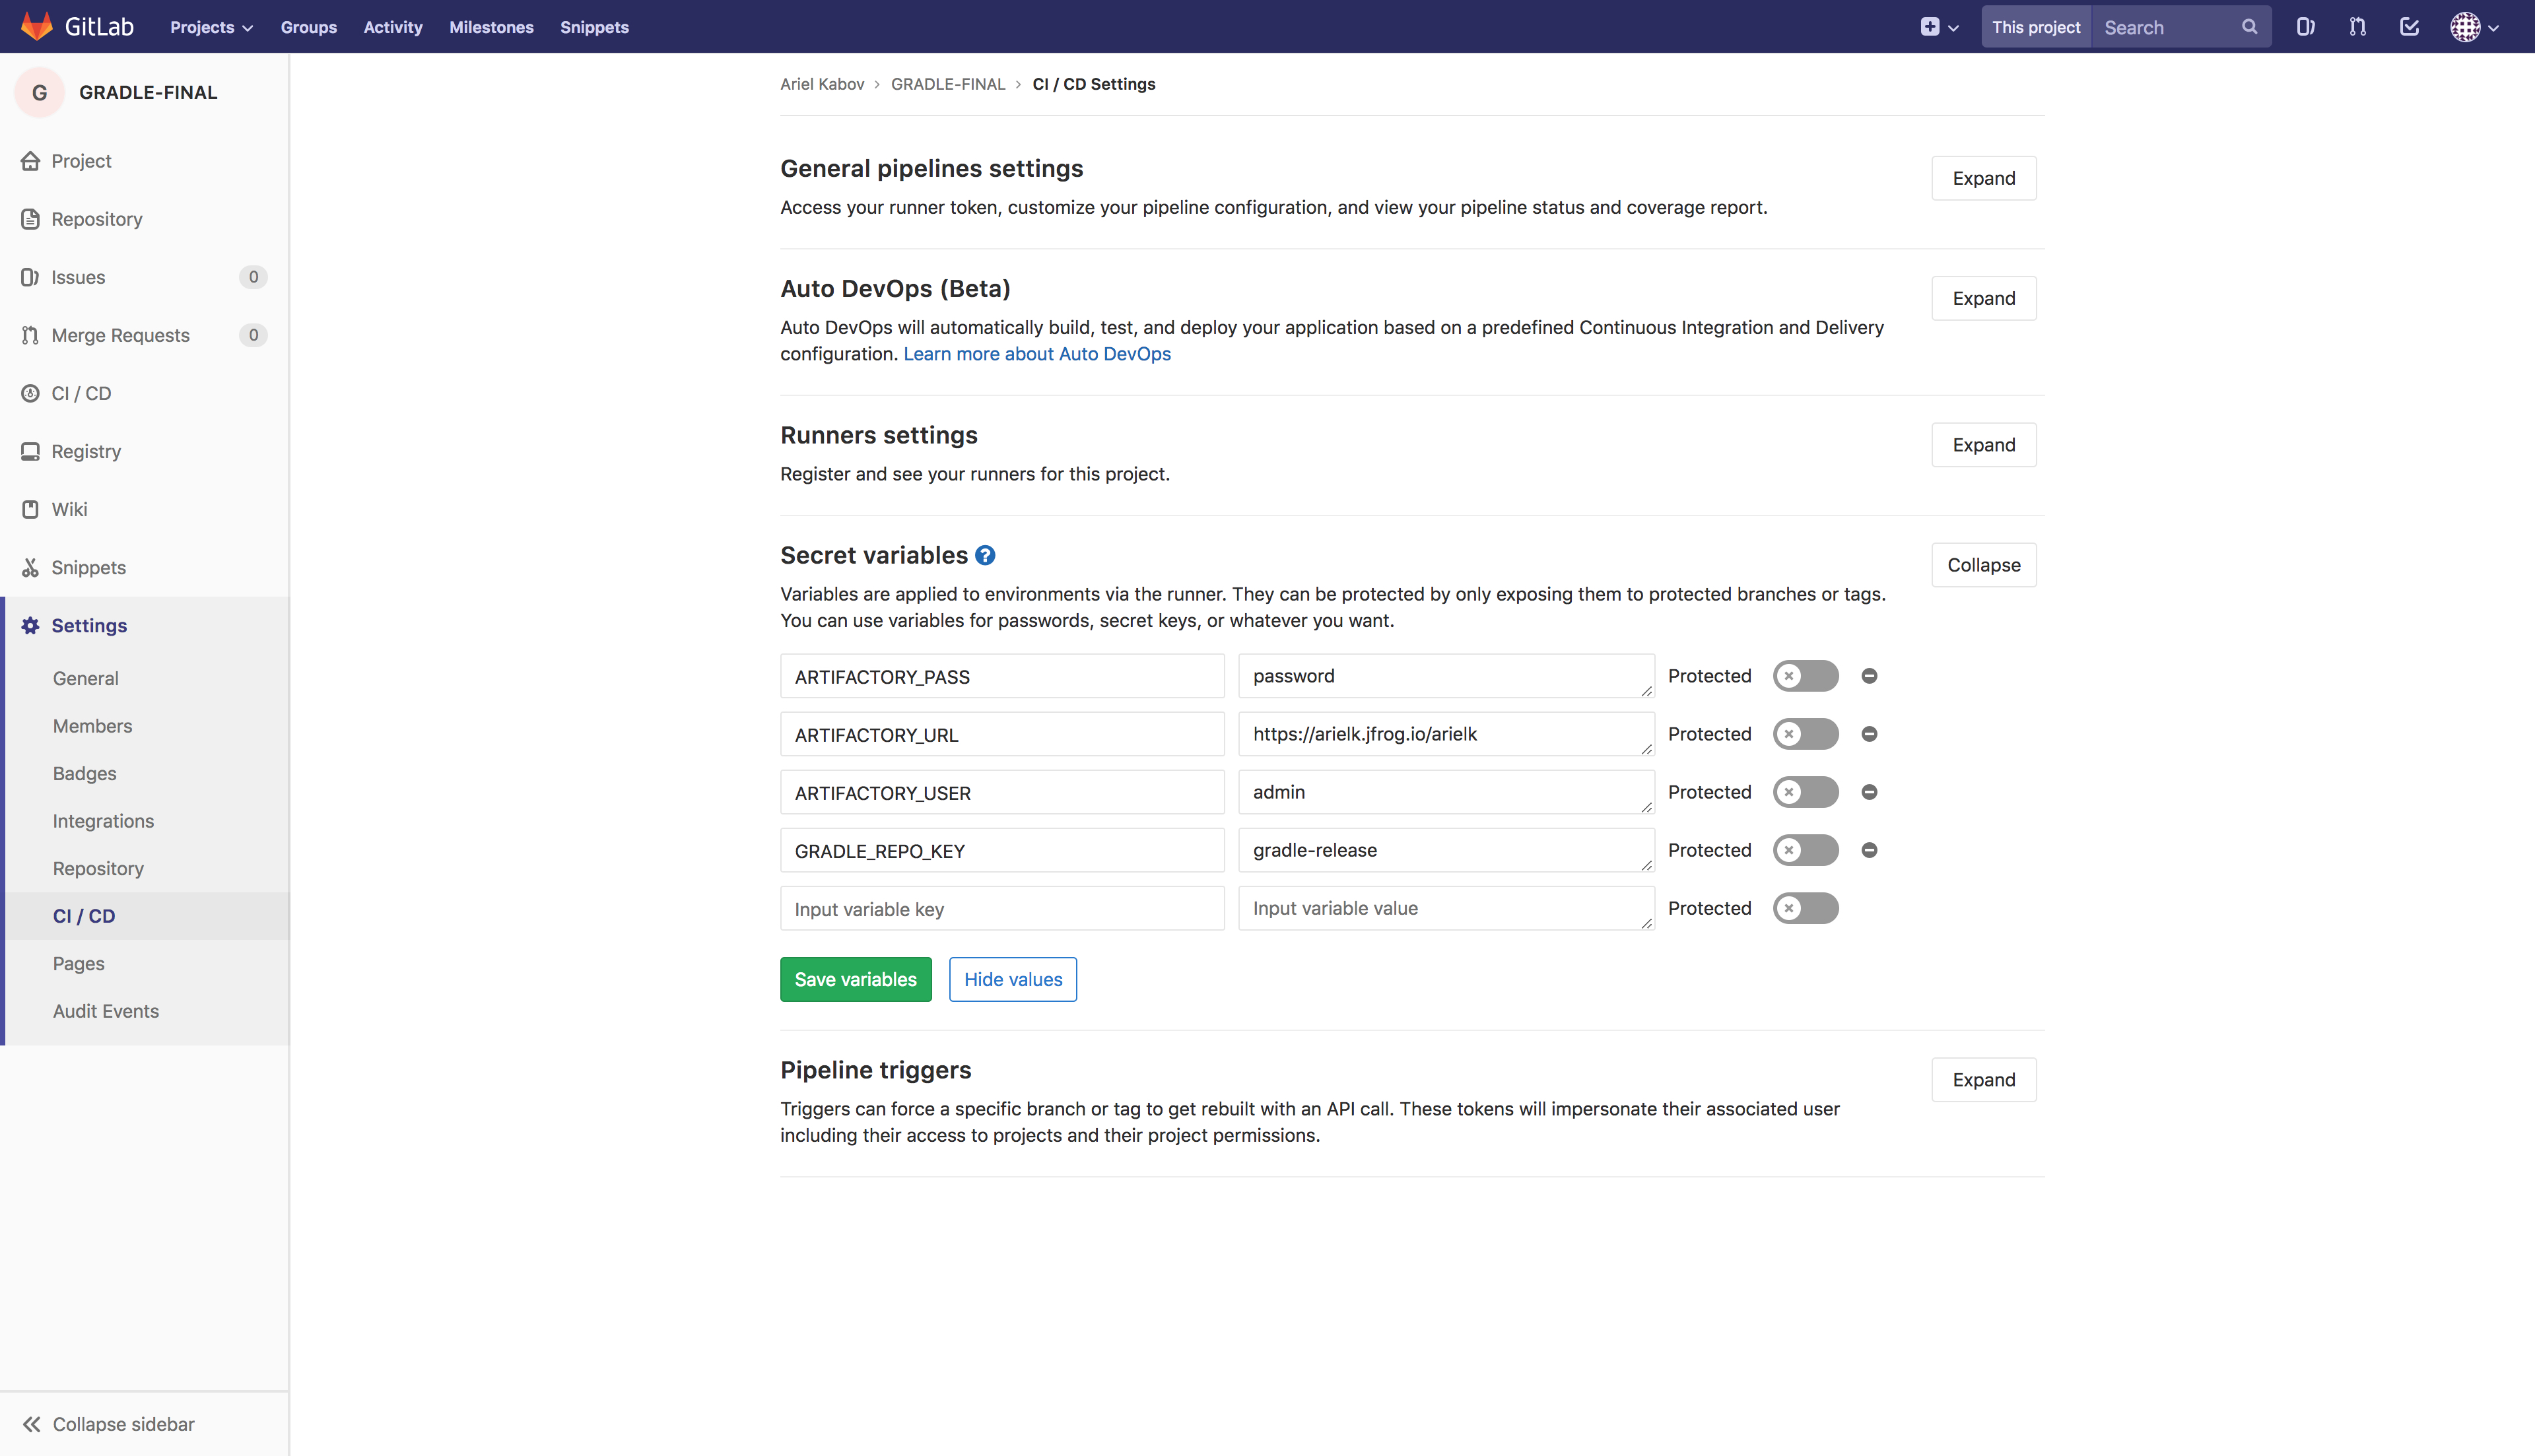This screenshot has height=1456, width=2535.
Task: Enable Protected for ARTIFACTORY_USER variable
Action: pyautogui.click(x=1805, y=792)
